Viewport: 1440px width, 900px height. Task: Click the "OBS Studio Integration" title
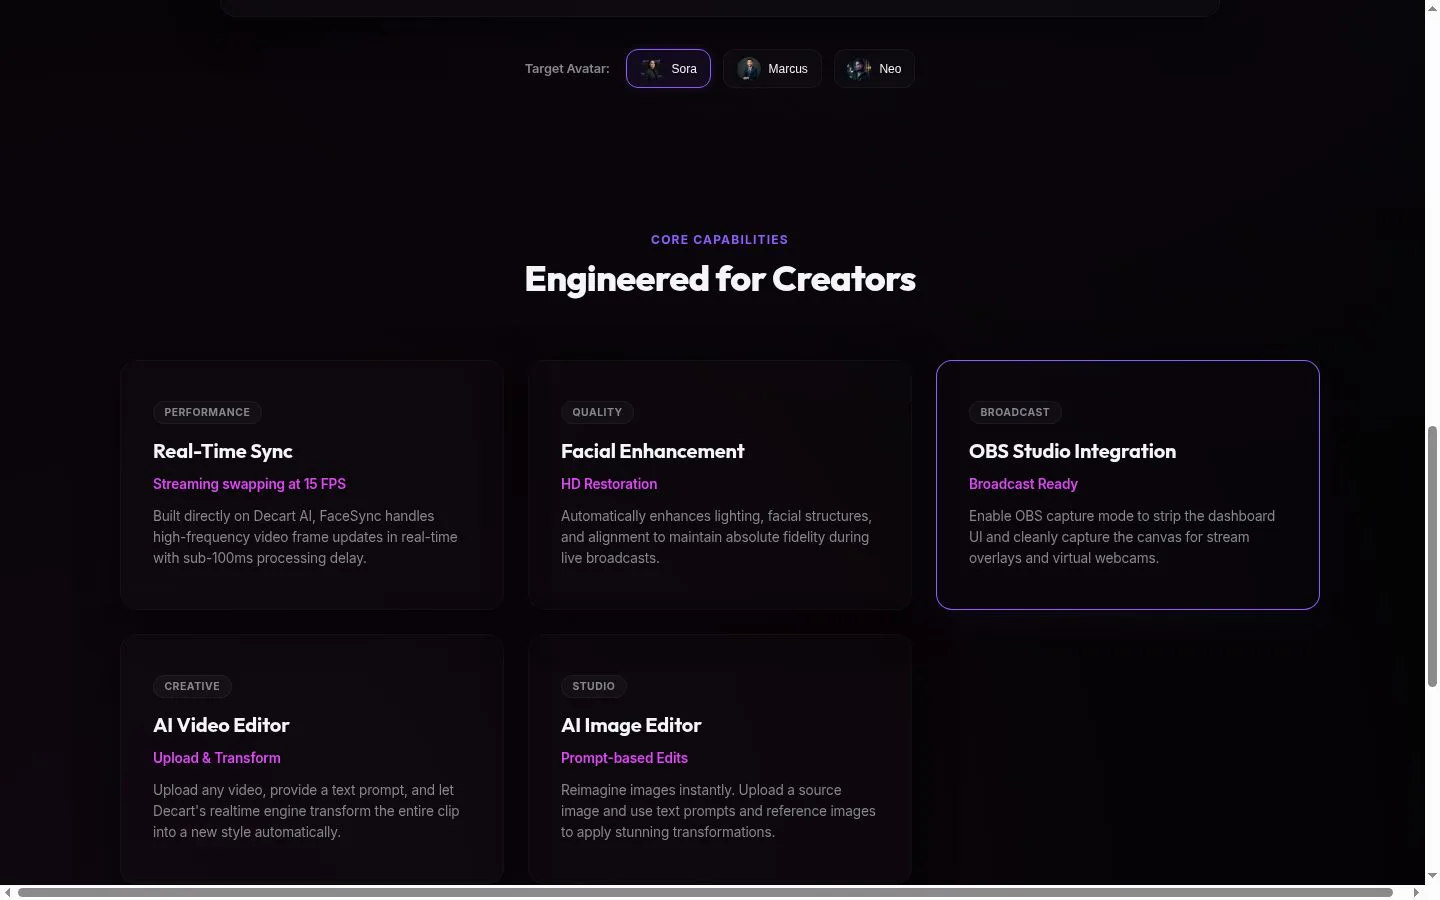tap(1072, 451)
